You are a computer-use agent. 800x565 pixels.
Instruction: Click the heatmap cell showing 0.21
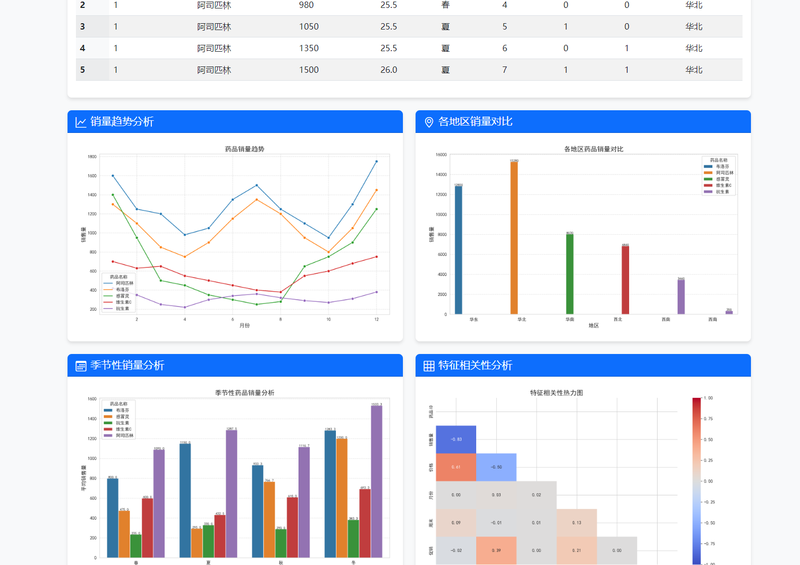(x=577, y=550)
